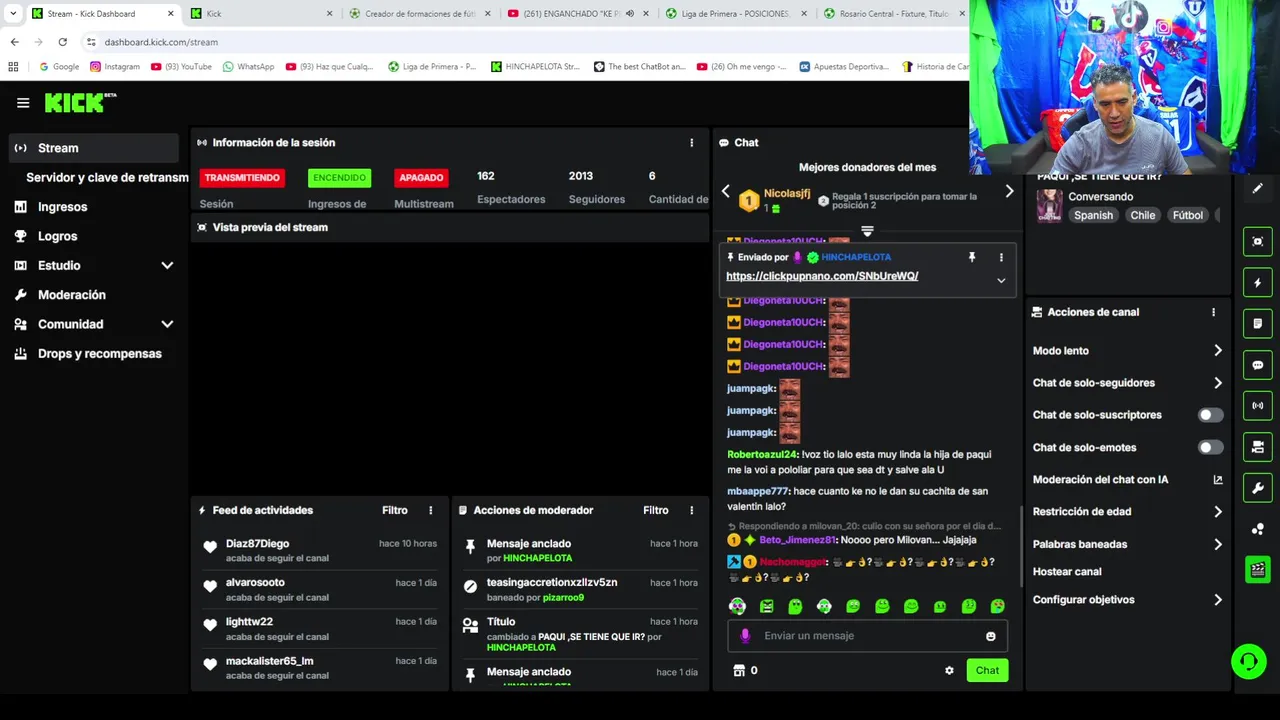The width and height of the screenshot is (1280, 720).
Task: Open Acciones de canal options menu
Action: pyautogui.click(x=1213, y=312)
